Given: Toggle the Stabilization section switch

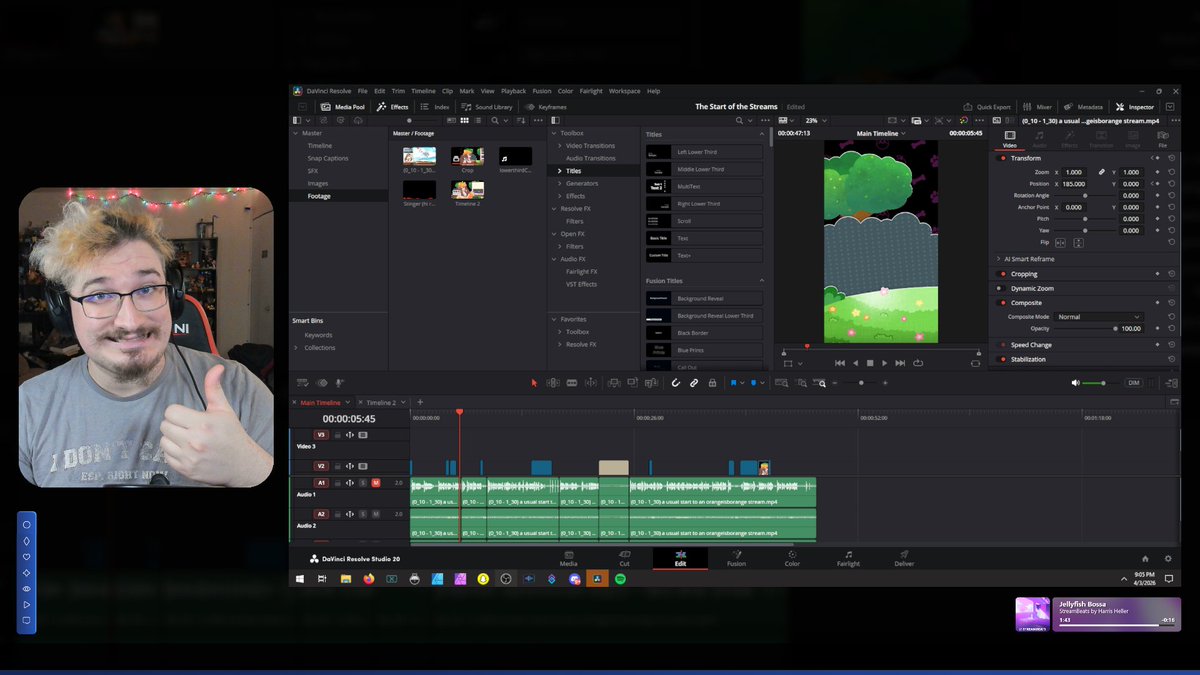Looking at the screenshot, I should tap(1003, 359).
